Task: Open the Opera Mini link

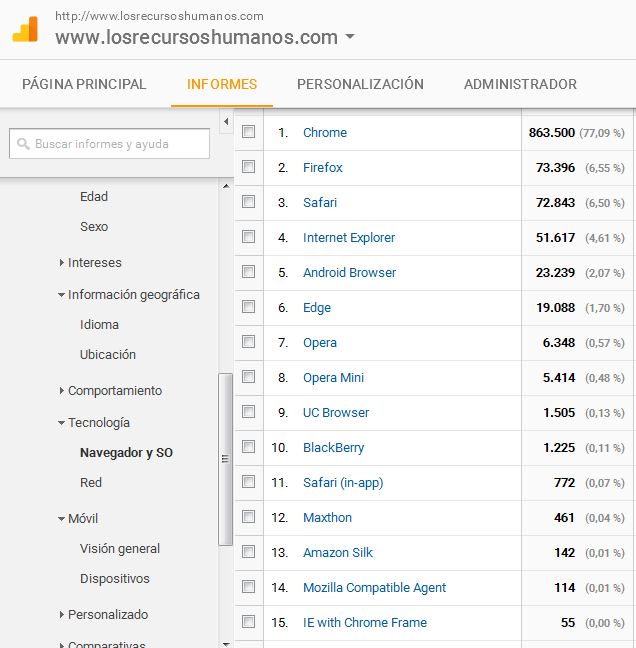Action: click(333, 378)
